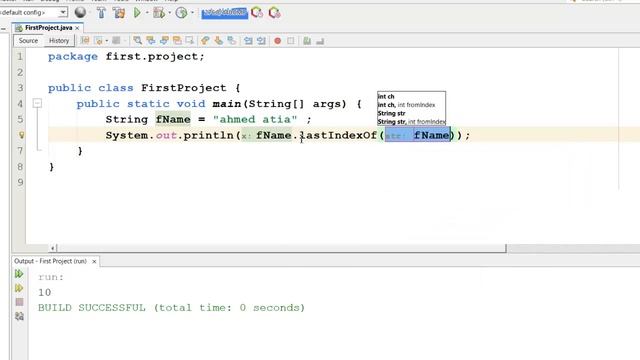
Task: Click the output value '10'
Action: tap(44, 292)
